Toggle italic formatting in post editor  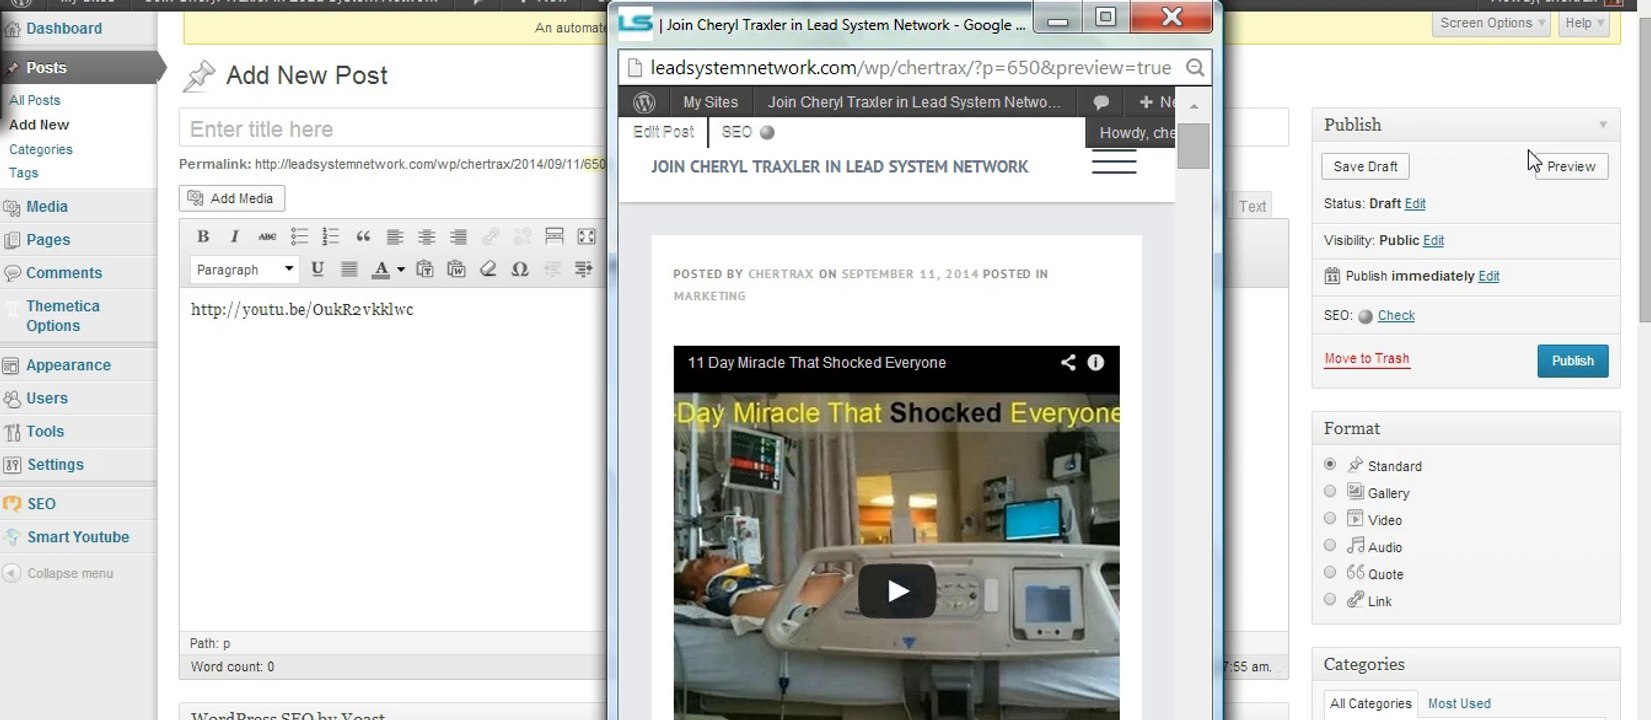click(x=234, y=237)
